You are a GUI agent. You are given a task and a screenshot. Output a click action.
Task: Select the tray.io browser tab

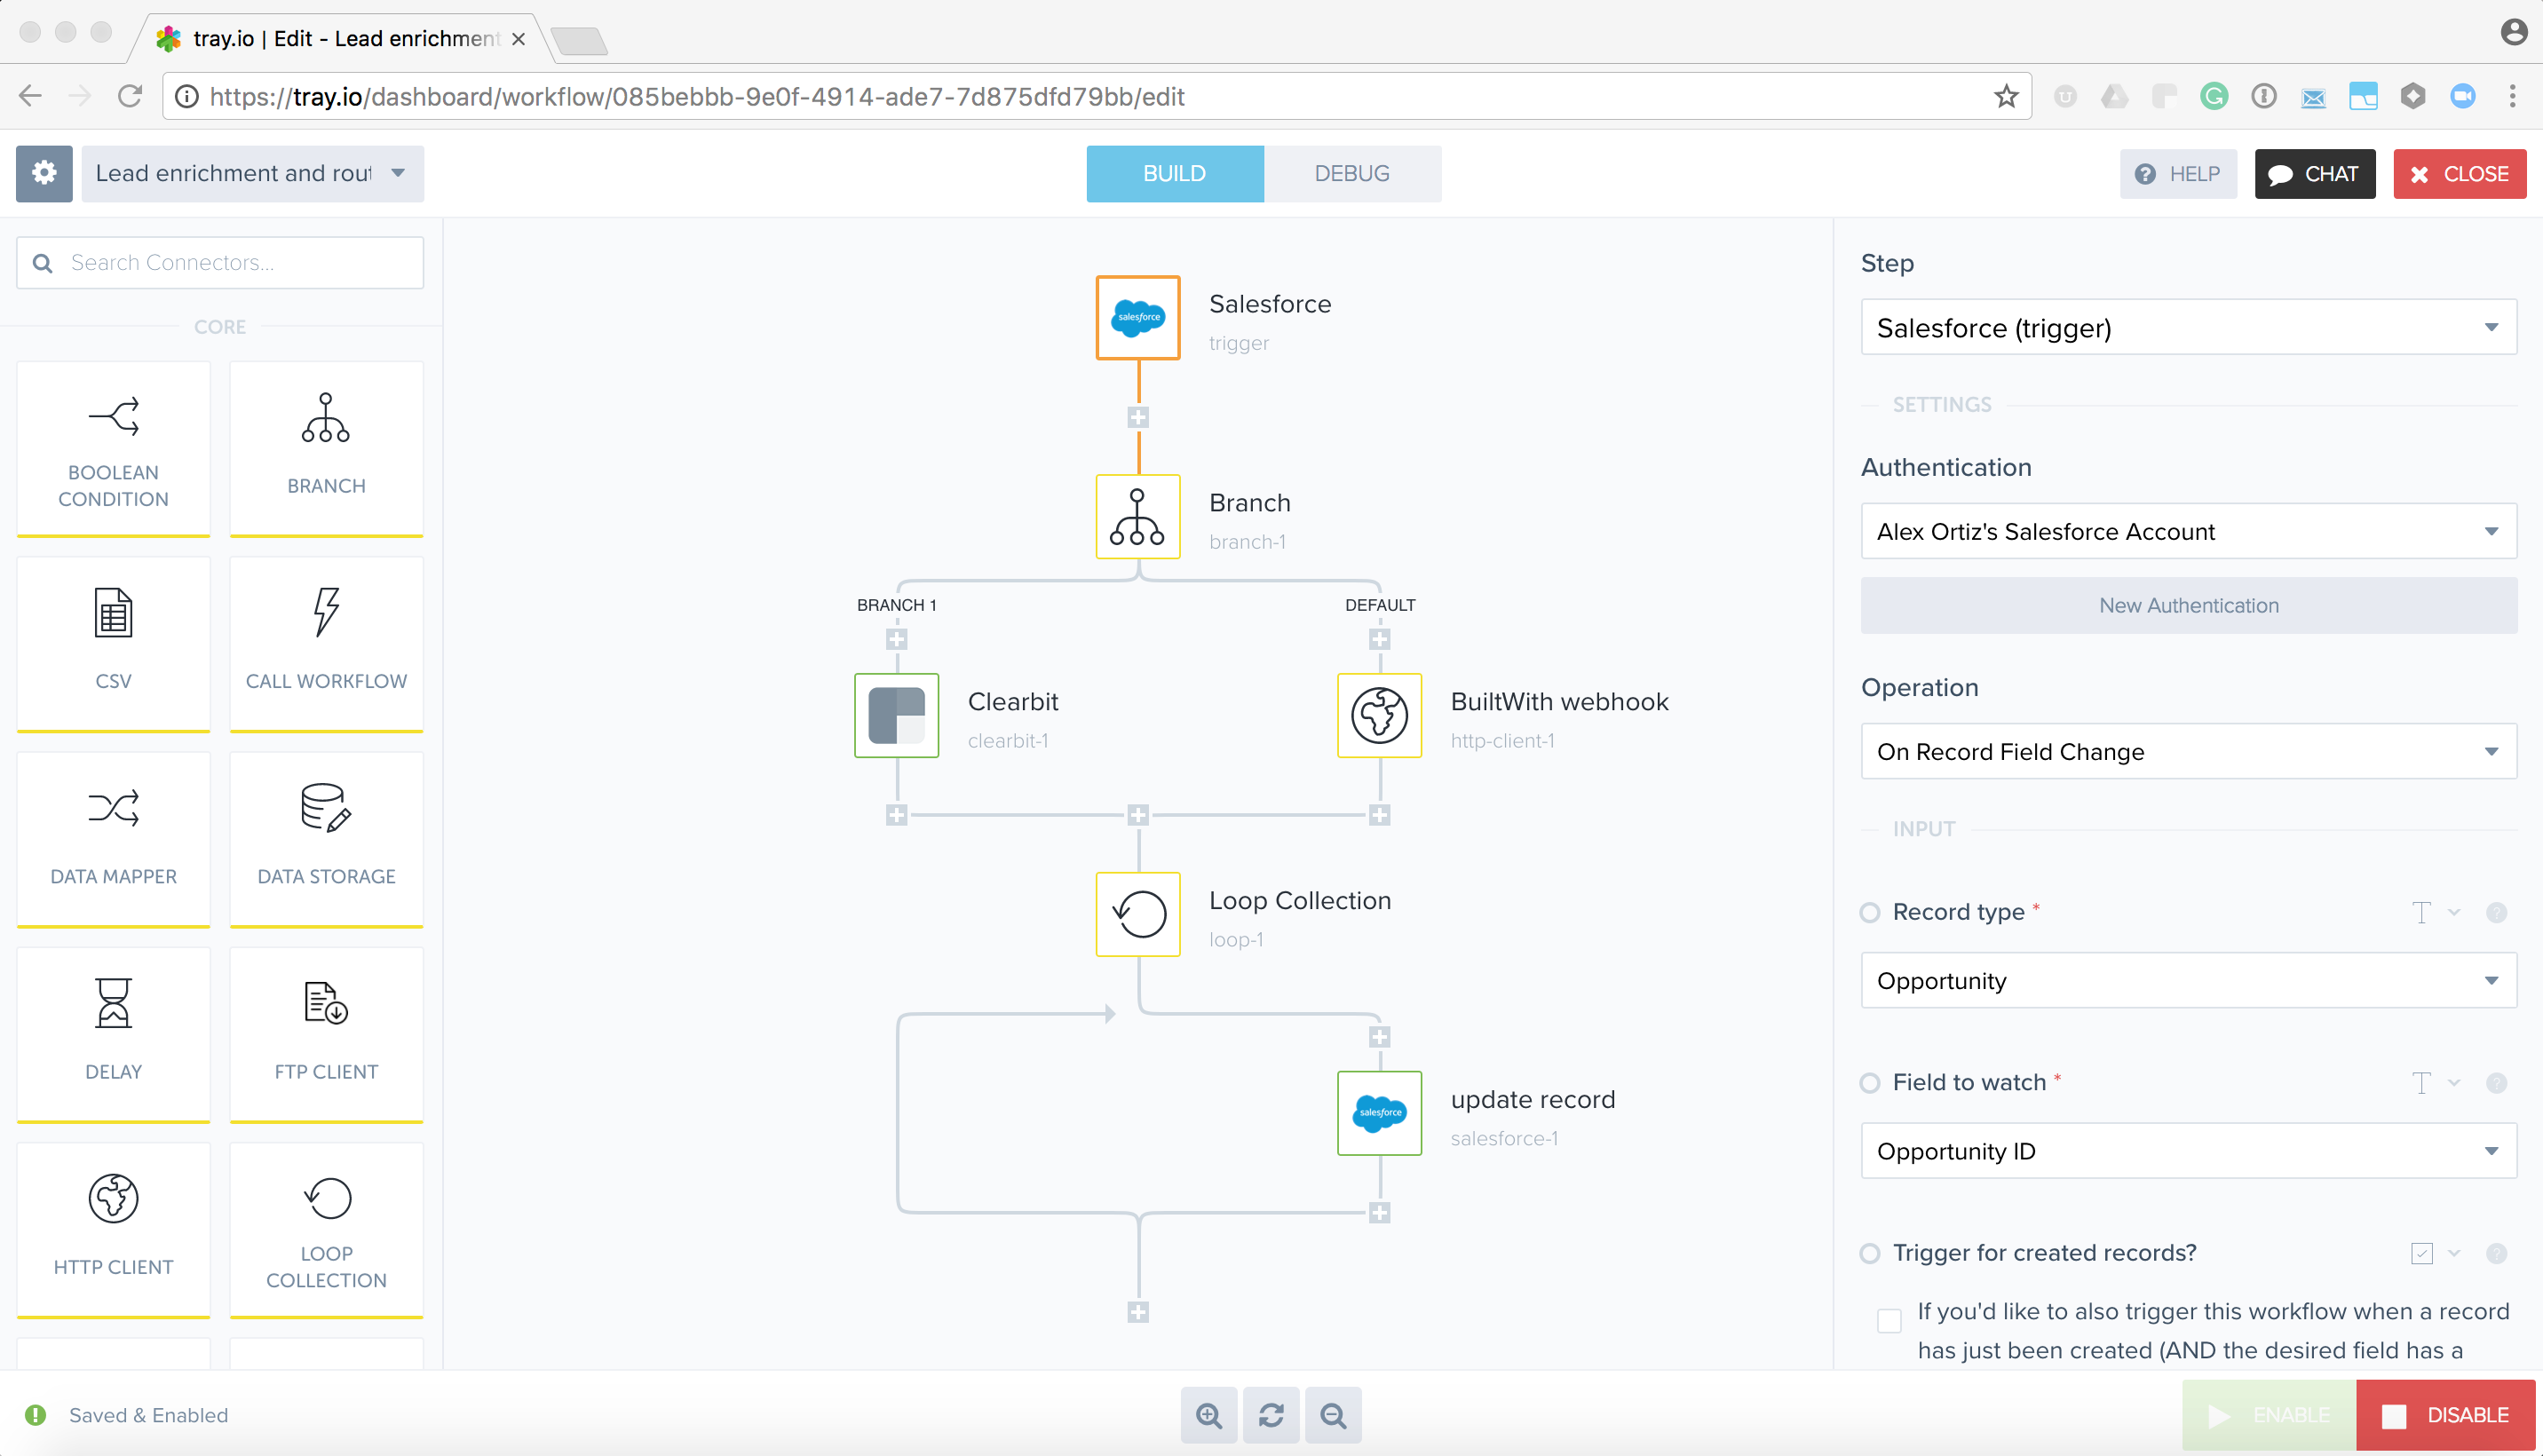[340, 38]
